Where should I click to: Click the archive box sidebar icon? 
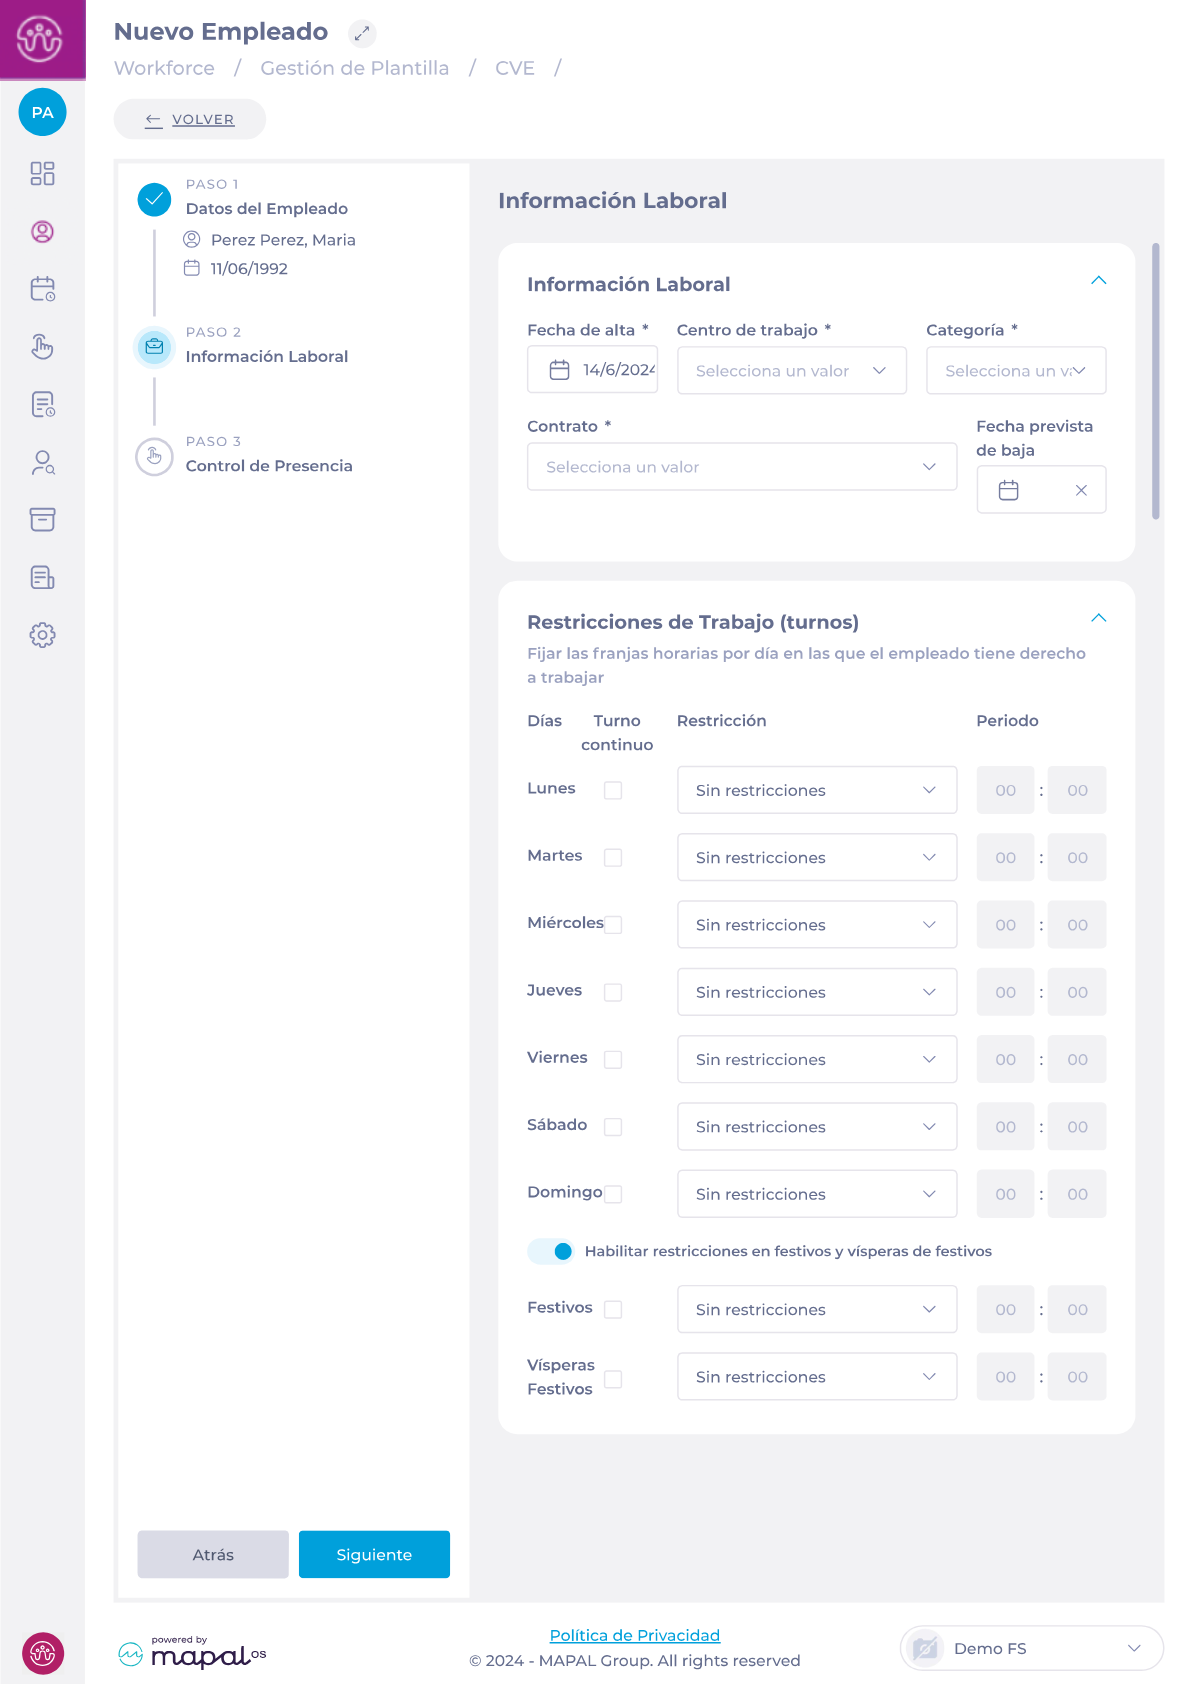(x=42, y=519)
